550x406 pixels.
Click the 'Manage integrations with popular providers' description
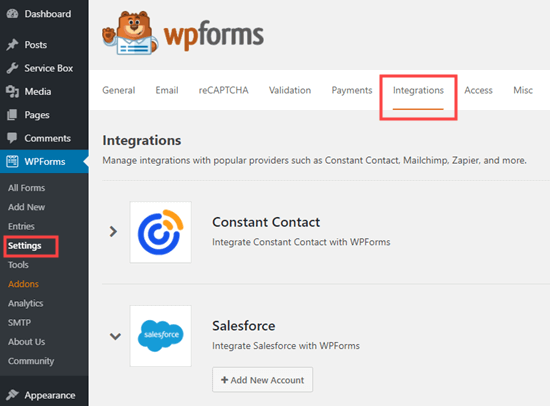pyautogui.click(x=314, y=160)
